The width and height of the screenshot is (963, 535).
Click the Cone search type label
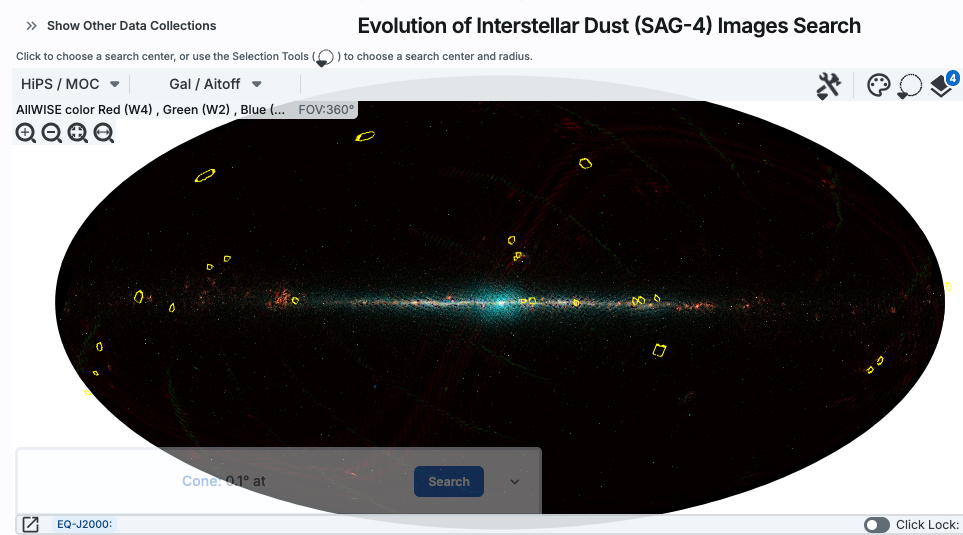(200, 481)
